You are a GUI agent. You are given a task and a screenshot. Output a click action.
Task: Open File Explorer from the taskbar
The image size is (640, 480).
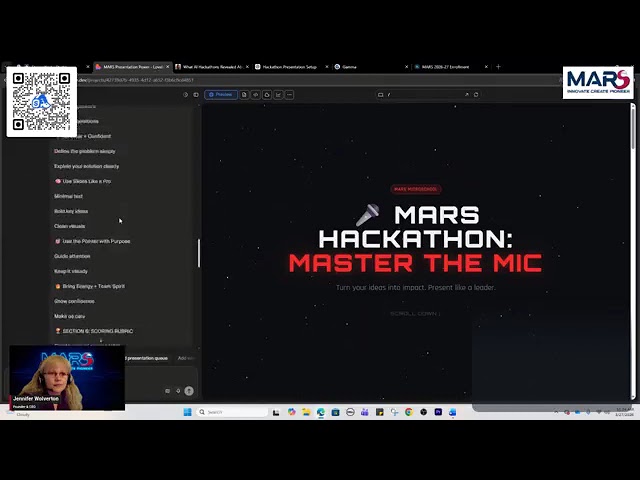click(x=306, y=412)
